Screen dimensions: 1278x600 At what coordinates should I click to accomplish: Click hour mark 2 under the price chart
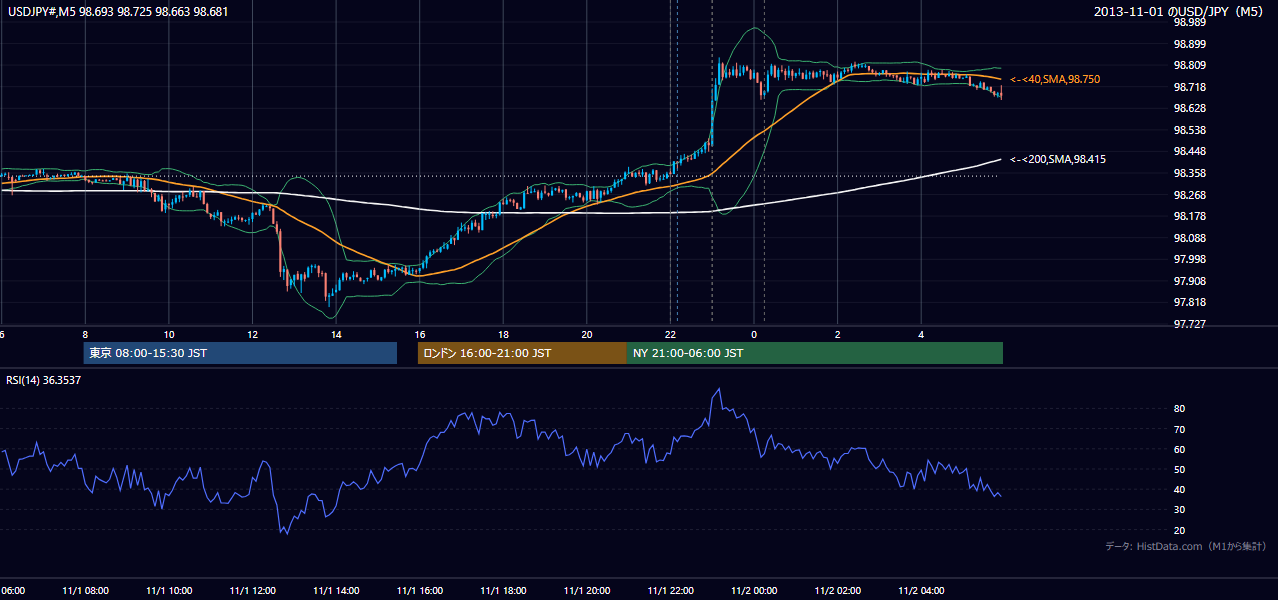coord(838,334)
